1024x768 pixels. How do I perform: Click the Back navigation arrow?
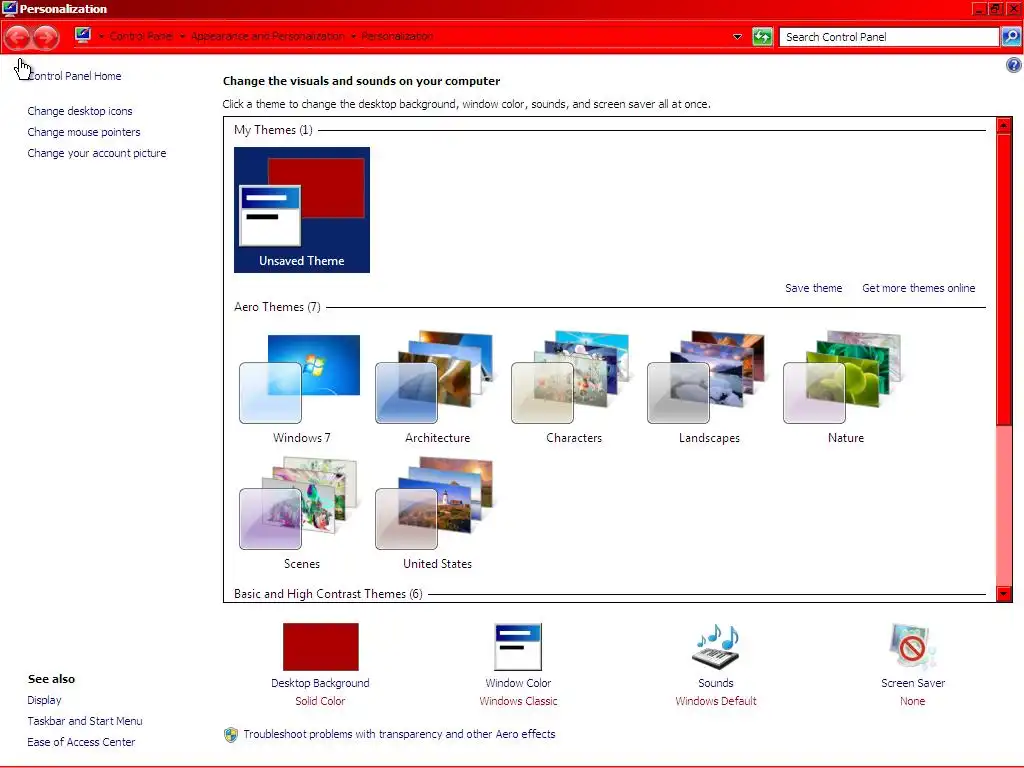click(x=18, y=37)
